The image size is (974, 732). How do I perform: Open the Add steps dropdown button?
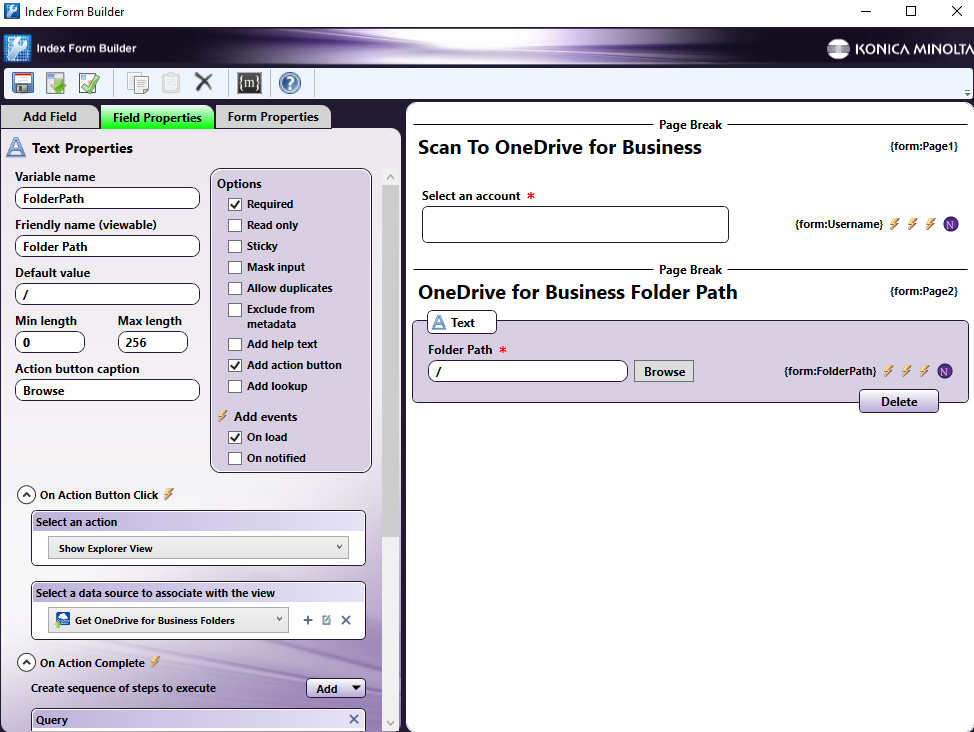[x=336, y=689]
